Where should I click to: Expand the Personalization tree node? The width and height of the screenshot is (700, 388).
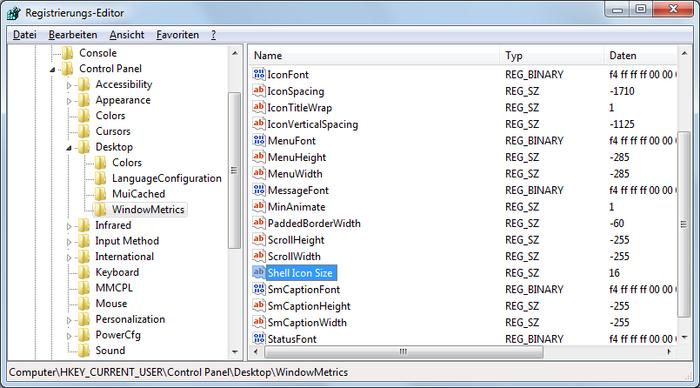pyautogui.click(x=69, y=320)
